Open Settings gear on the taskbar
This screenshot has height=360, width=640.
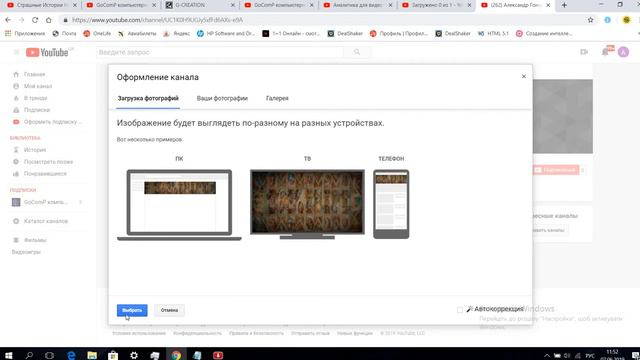click(x=134, y=355)
